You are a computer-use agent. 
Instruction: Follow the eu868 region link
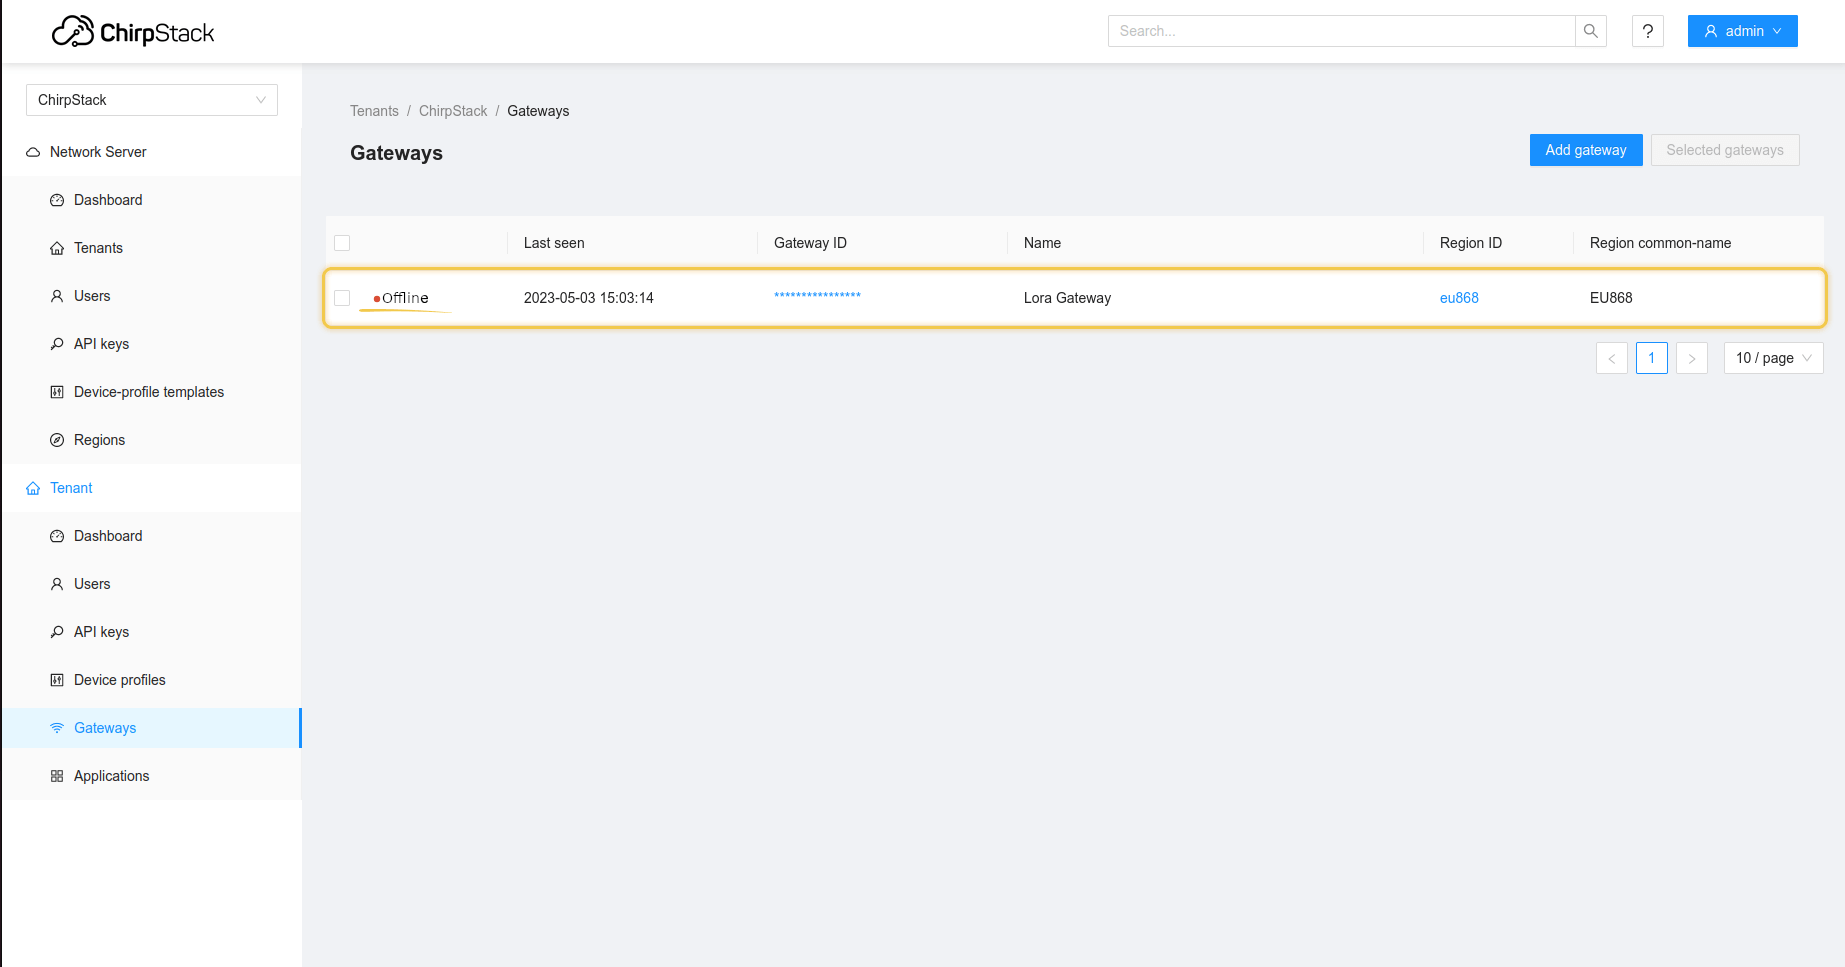point(1459,297)
